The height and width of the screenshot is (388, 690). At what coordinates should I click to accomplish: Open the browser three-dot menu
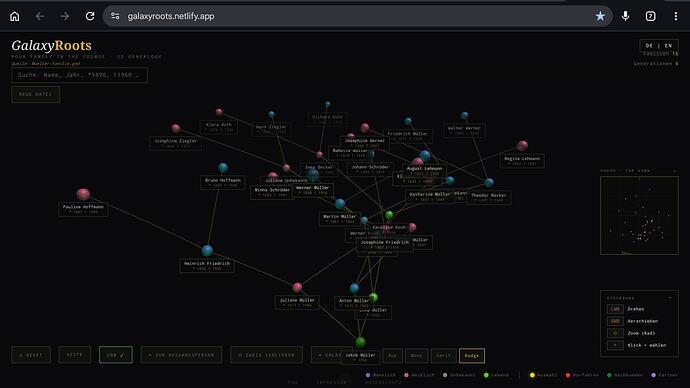coord(675,16)
